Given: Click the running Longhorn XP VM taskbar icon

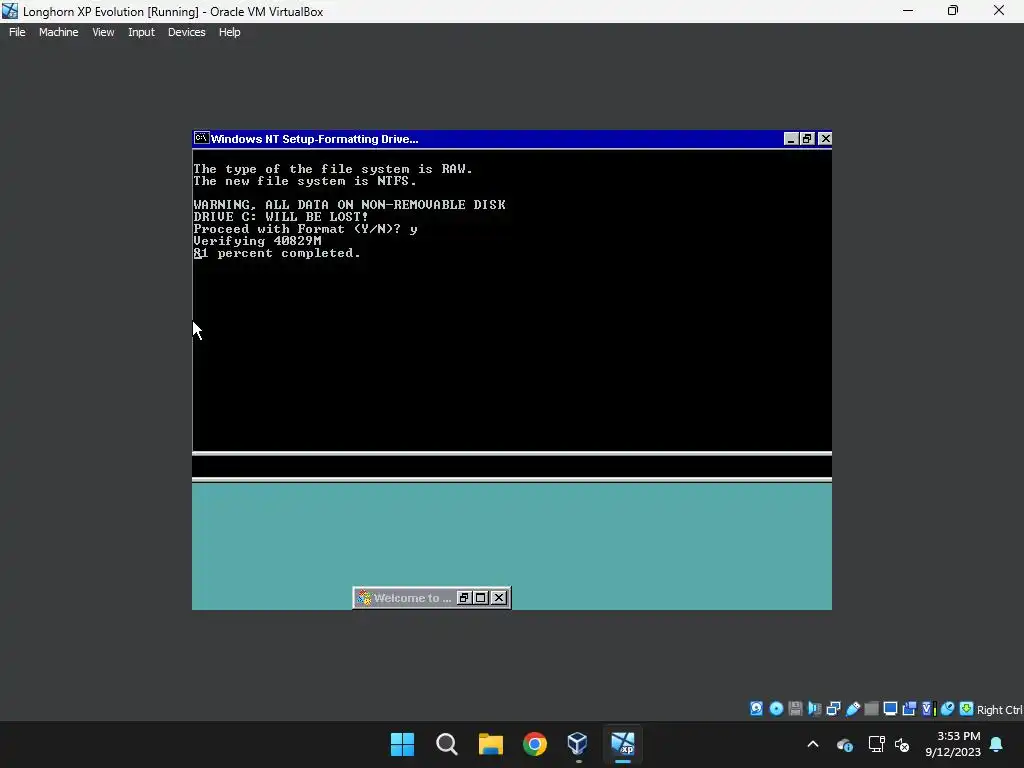Looking at the screenshot, I should [x=622, y=744].
